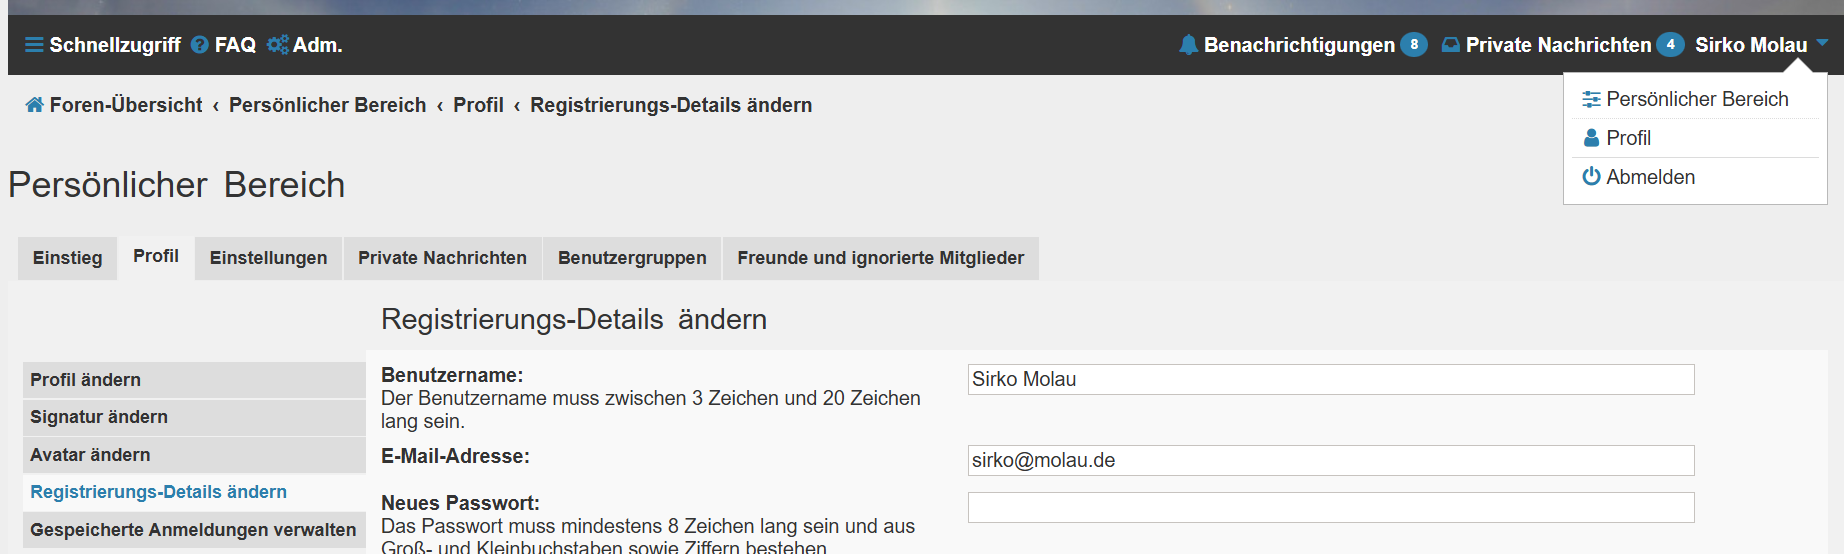1844x554 pixels.
Task: Switch to the Einstellungen tab
Action: [x=268, y=258]
